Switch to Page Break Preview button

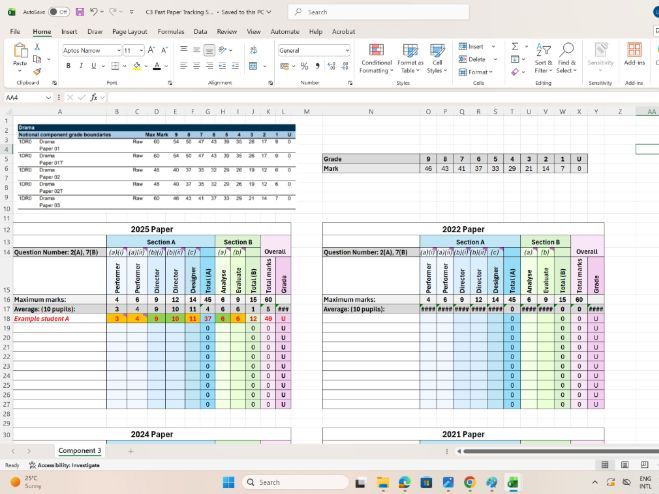[644, 465]
